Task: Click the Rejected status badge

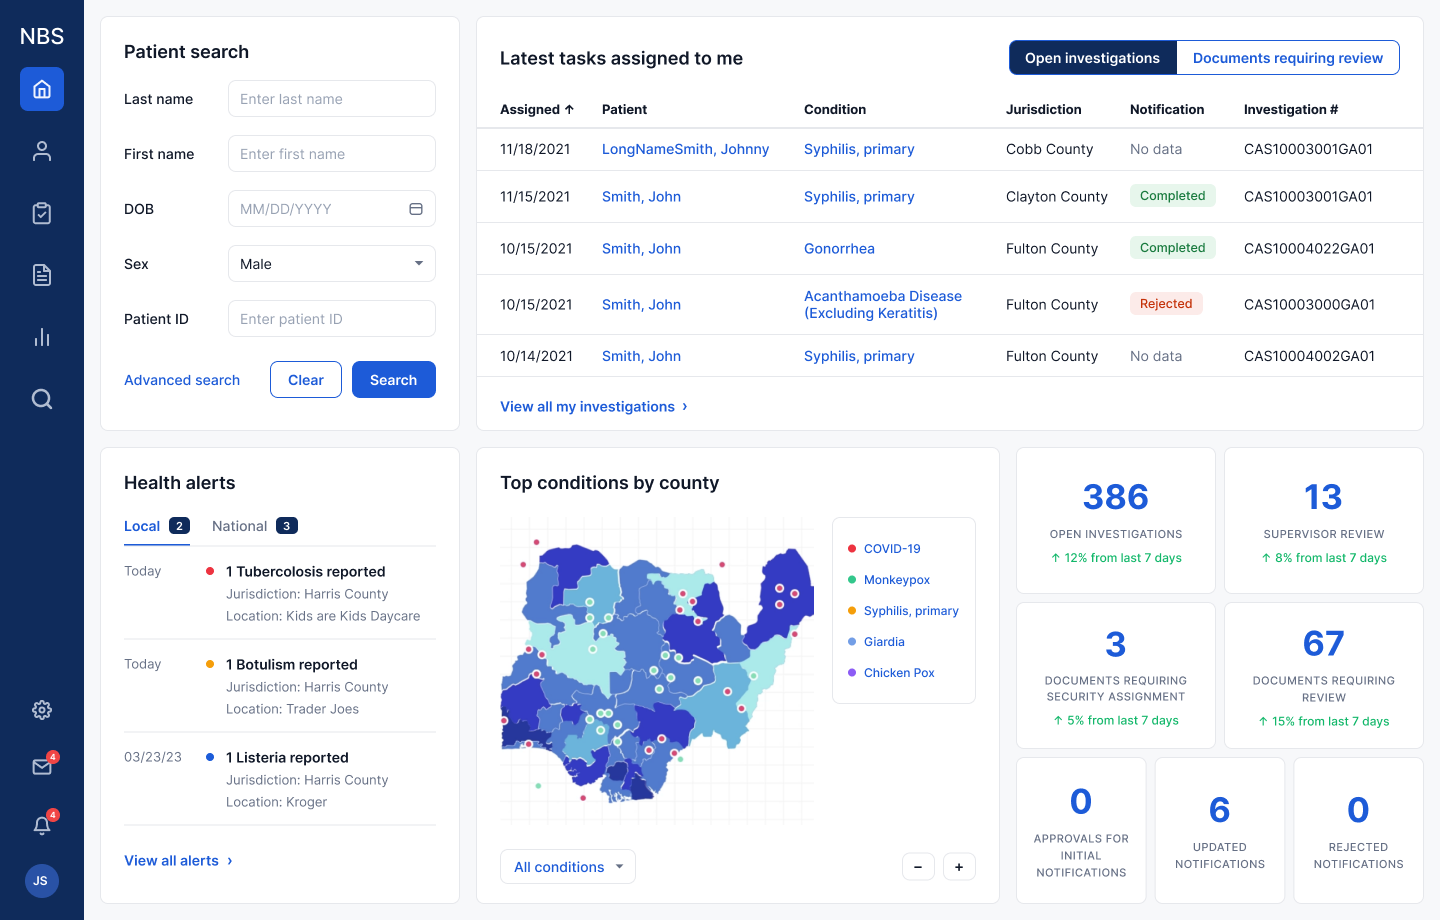Action: pyautogui.click(x=1166, y=304)
